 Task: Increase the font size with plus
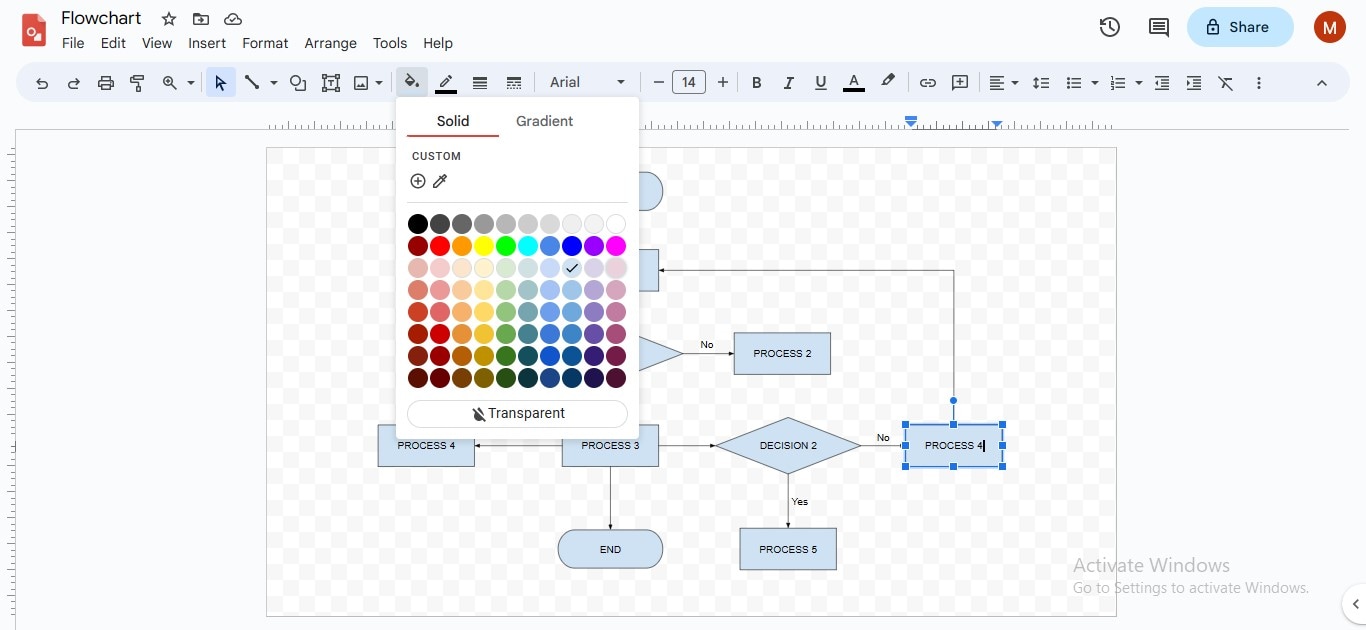pos(723,83)
